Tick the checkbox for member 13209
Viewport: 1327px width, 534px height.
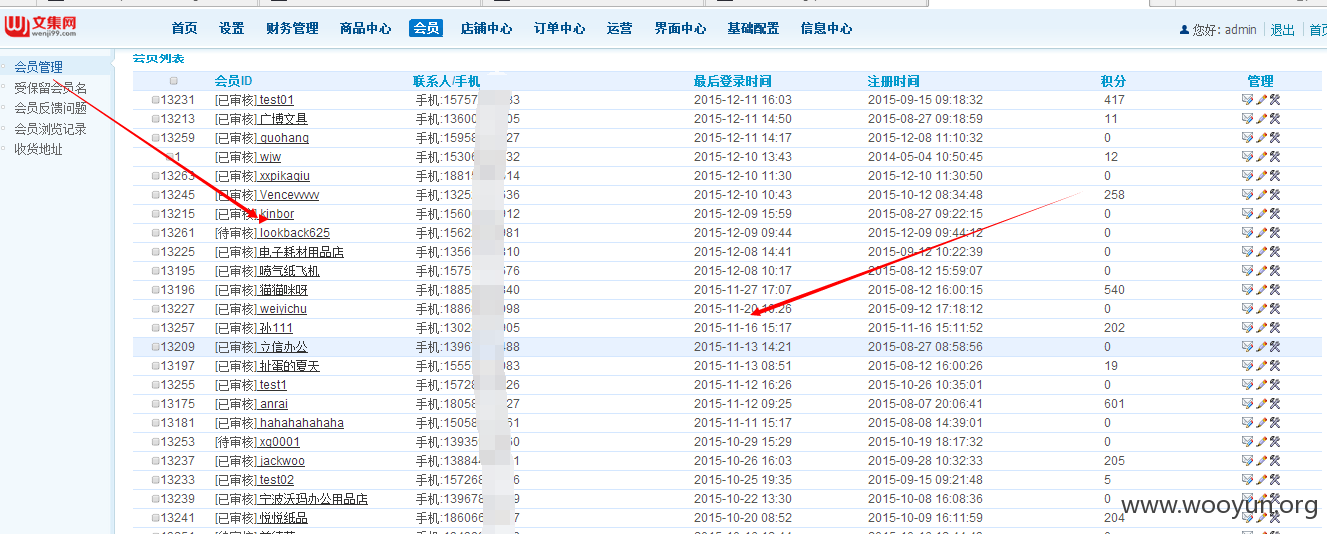click(x=156, y=347)
